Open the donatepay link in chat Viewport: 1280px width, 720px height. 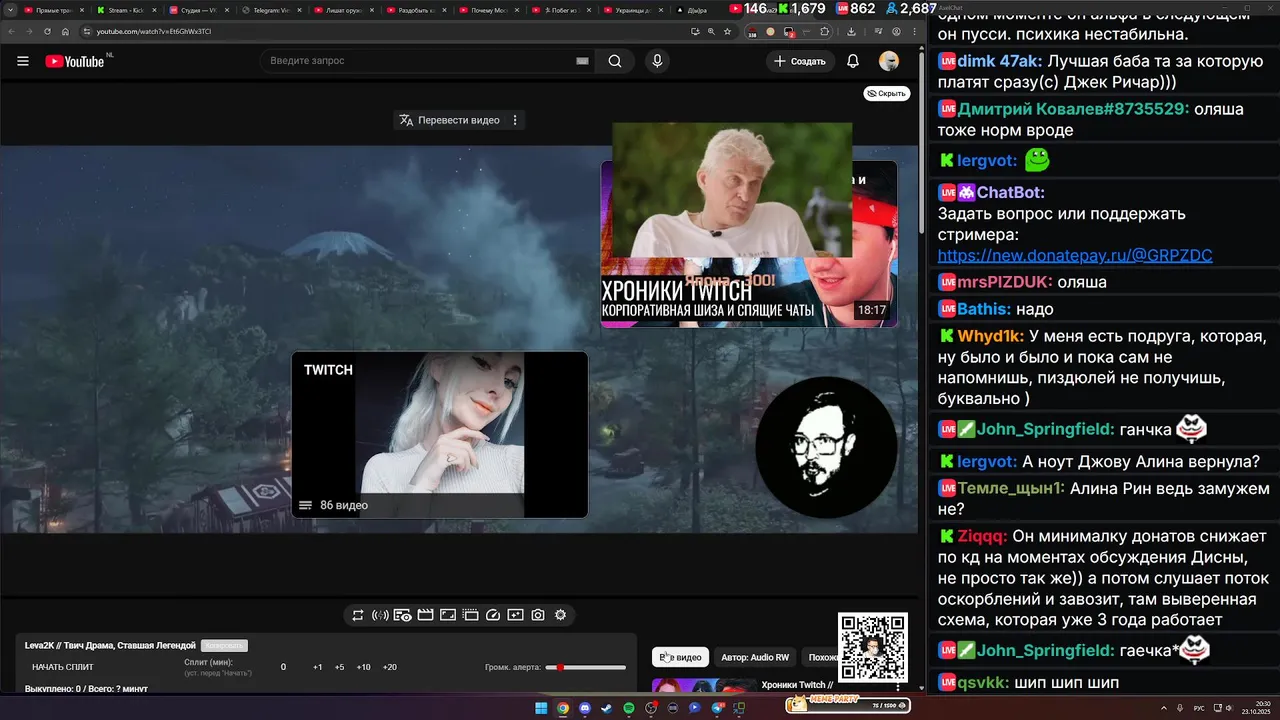[x=1075, y=256]
